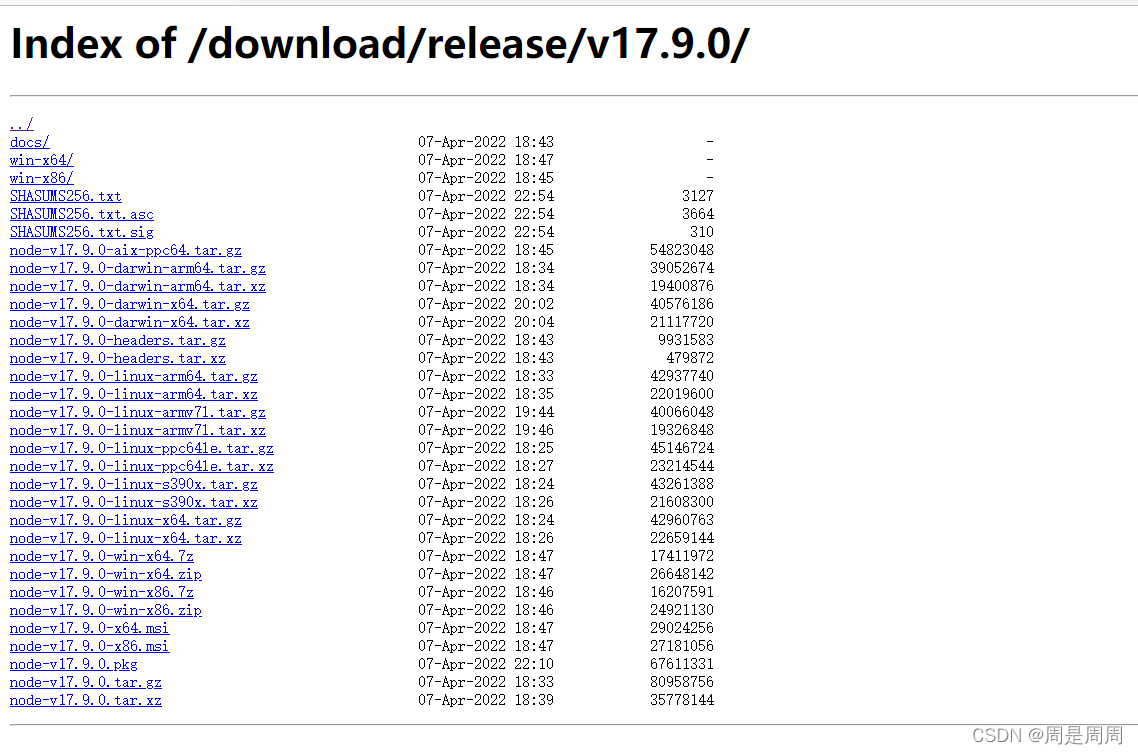Viewport: 1138px width, 755px height.
Task: Download node-v17.9.0-linux-ppc64le.tar.xz
Action: point(142,467)
